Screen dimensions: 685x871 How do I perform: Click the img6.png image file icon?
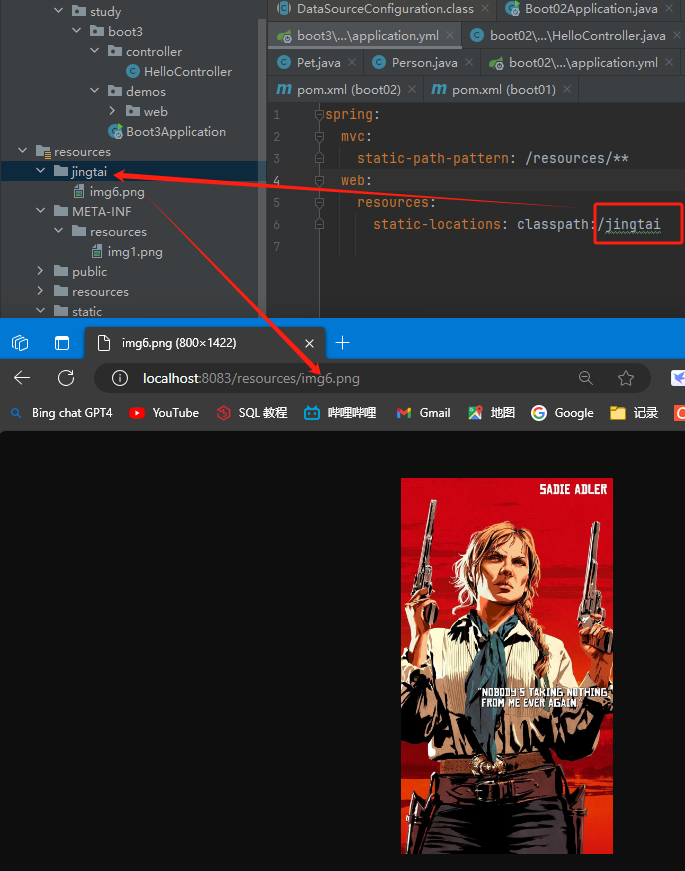[79, 192]
